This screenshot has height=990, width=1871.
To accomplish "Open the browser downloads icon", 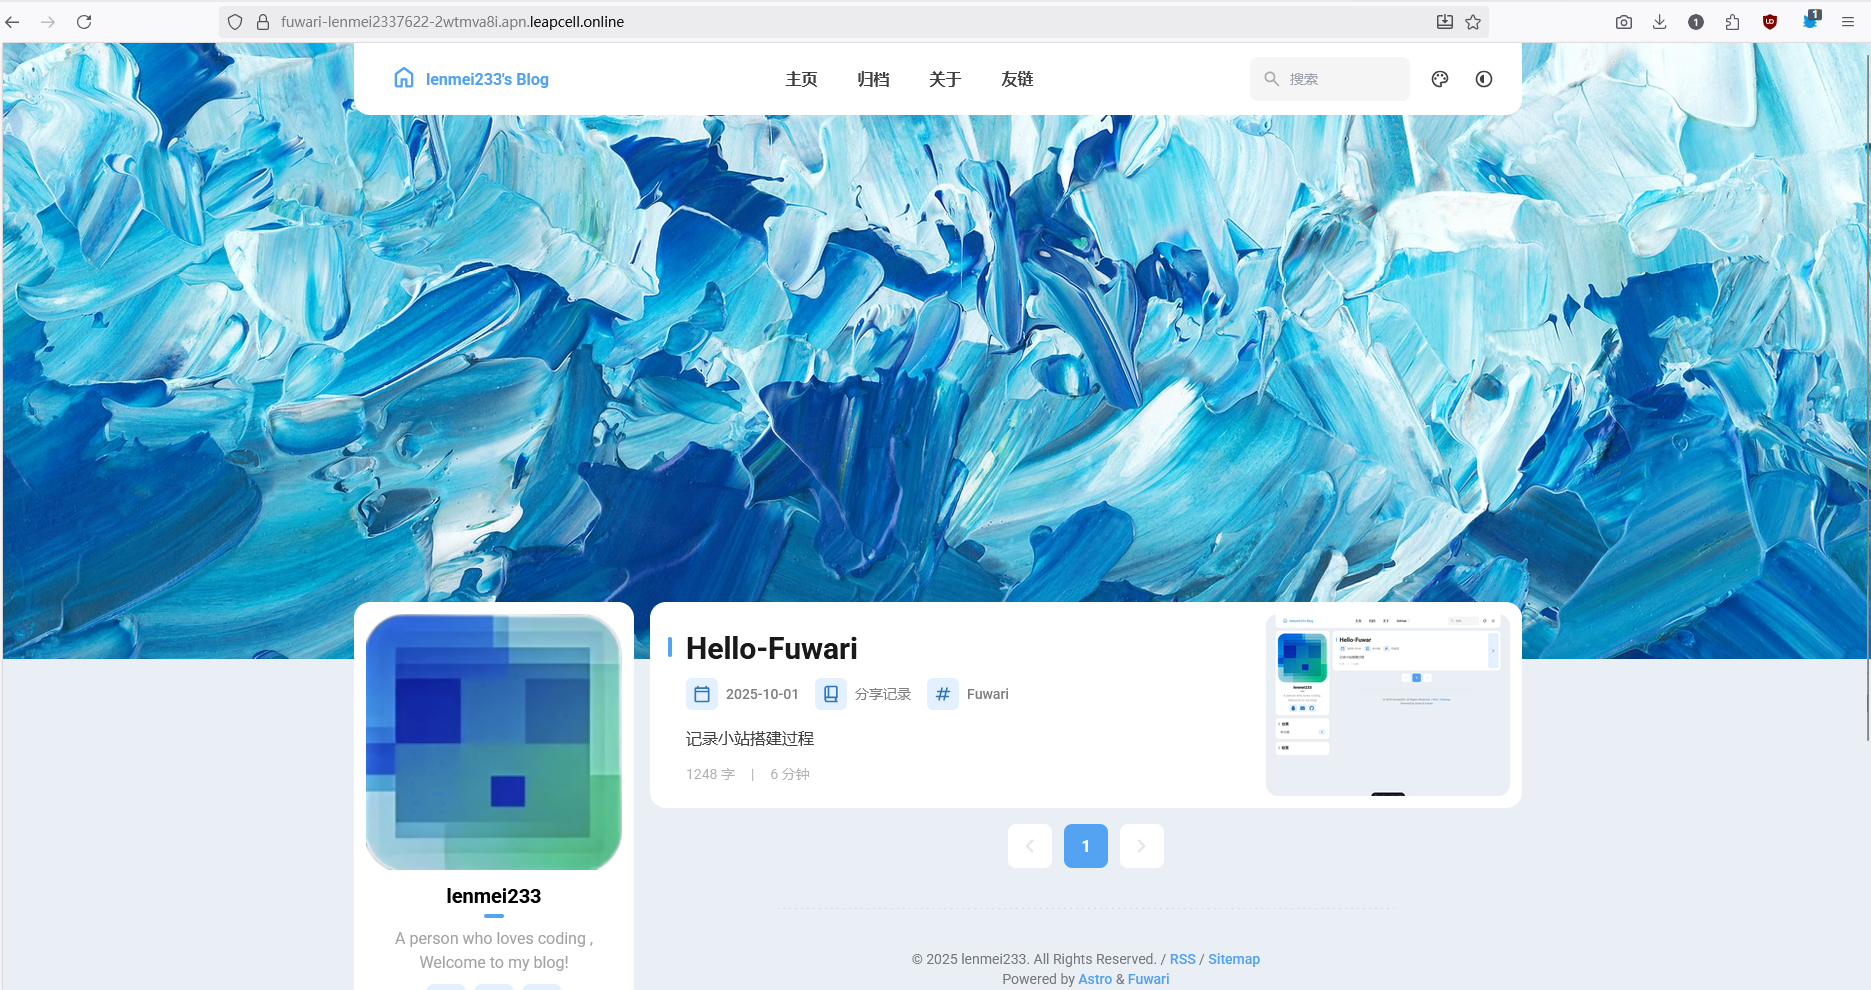I will pyautogui.click(x=1660, y=22).
